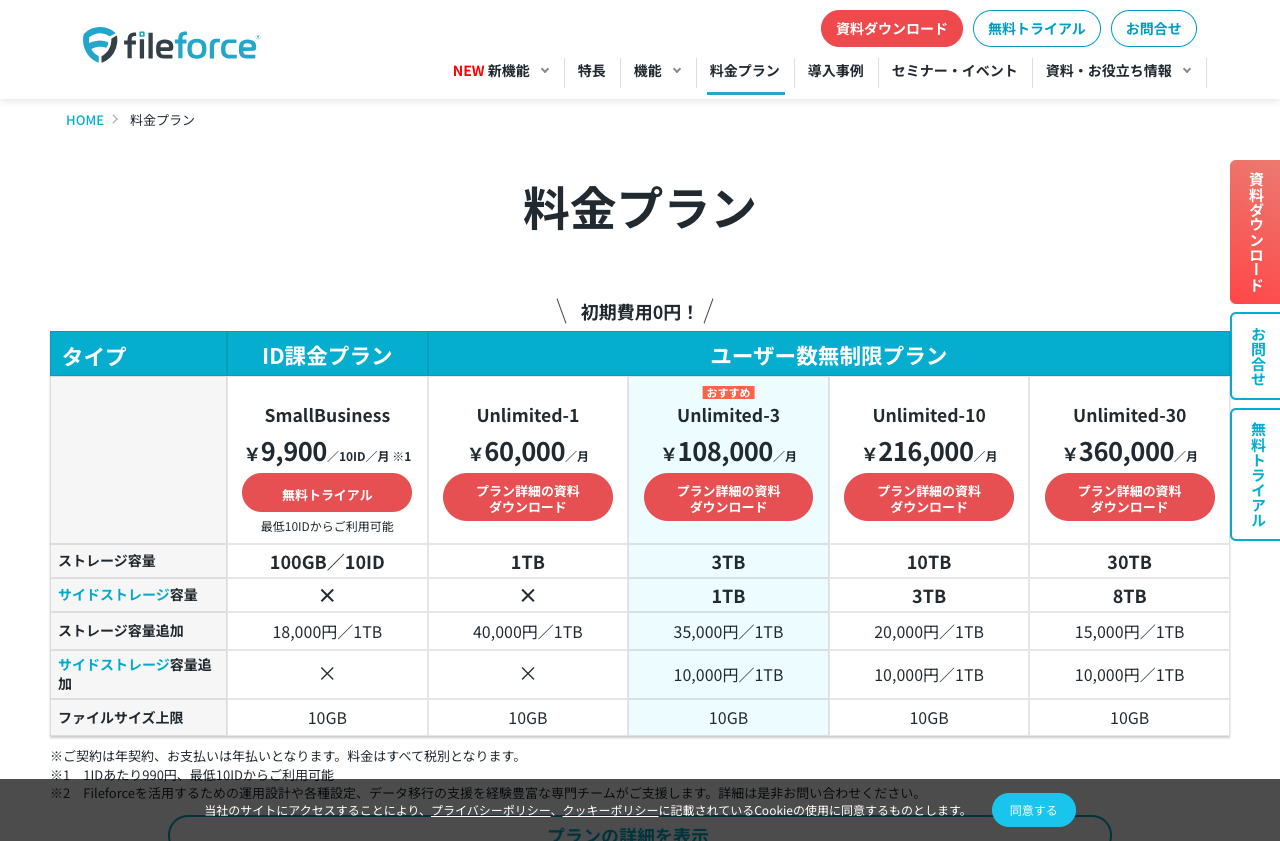This screenshot has height=841, width=1280.
Task: Open the 資料・お役立ち情報 dropdown menu
Action: point(1110,71)
